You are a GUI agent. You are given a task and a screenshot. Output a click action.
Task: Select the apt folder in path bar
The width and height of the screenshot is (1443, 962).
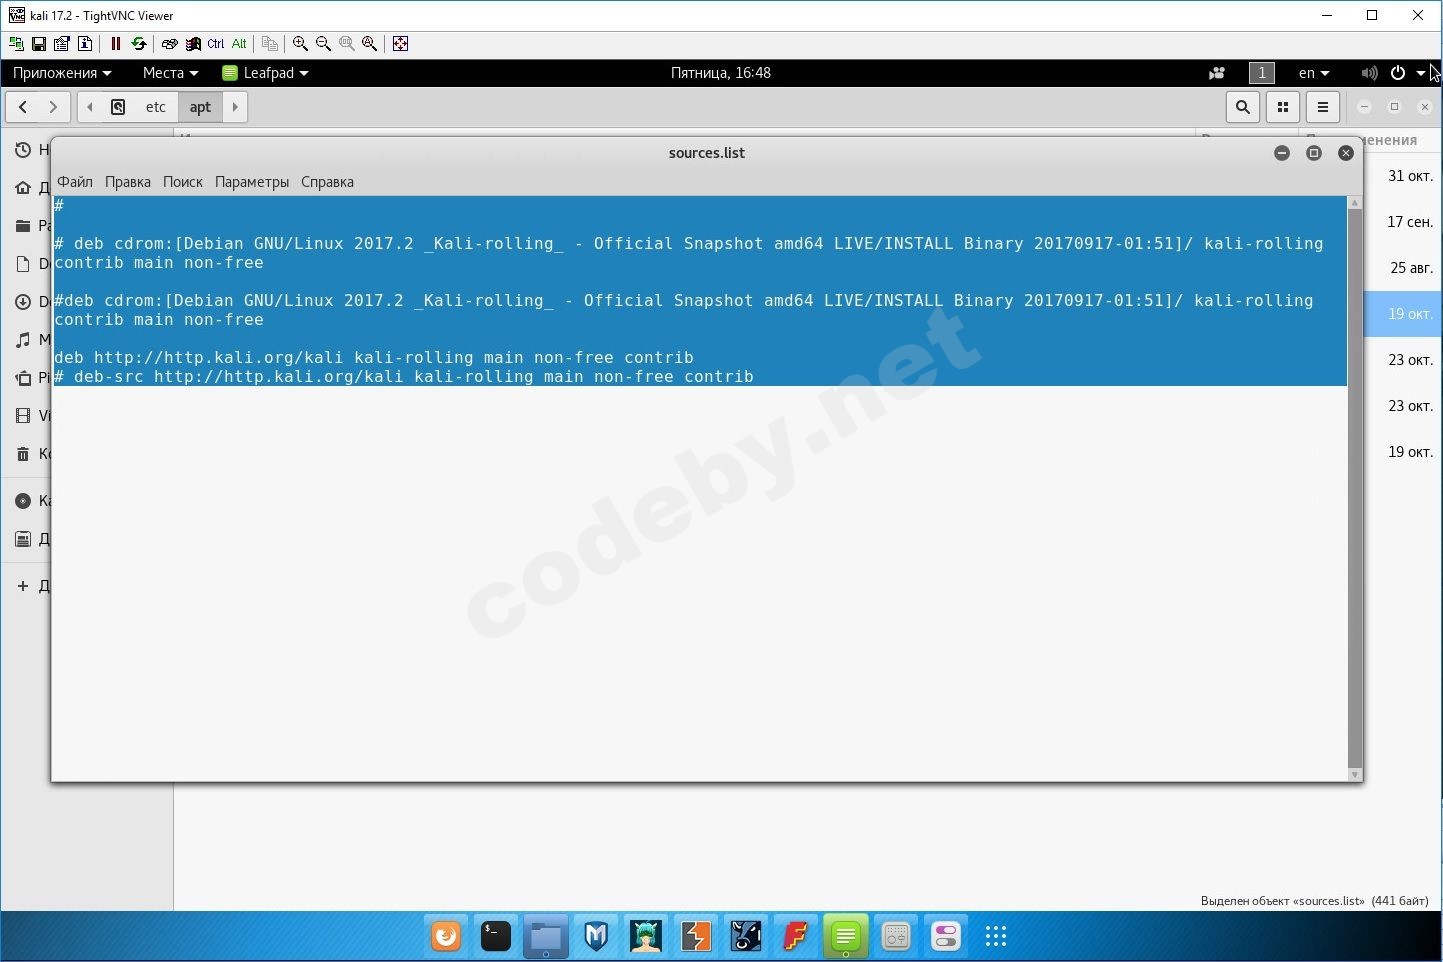[x=201, y=107]
